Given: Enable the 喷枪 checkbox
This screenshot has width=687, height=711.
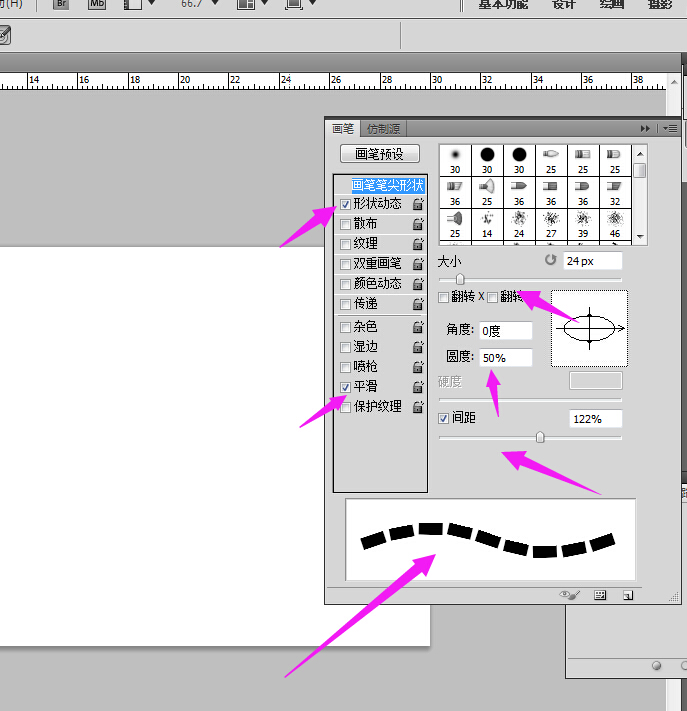Looking at the screenshot, I should (x=346, y=367).
